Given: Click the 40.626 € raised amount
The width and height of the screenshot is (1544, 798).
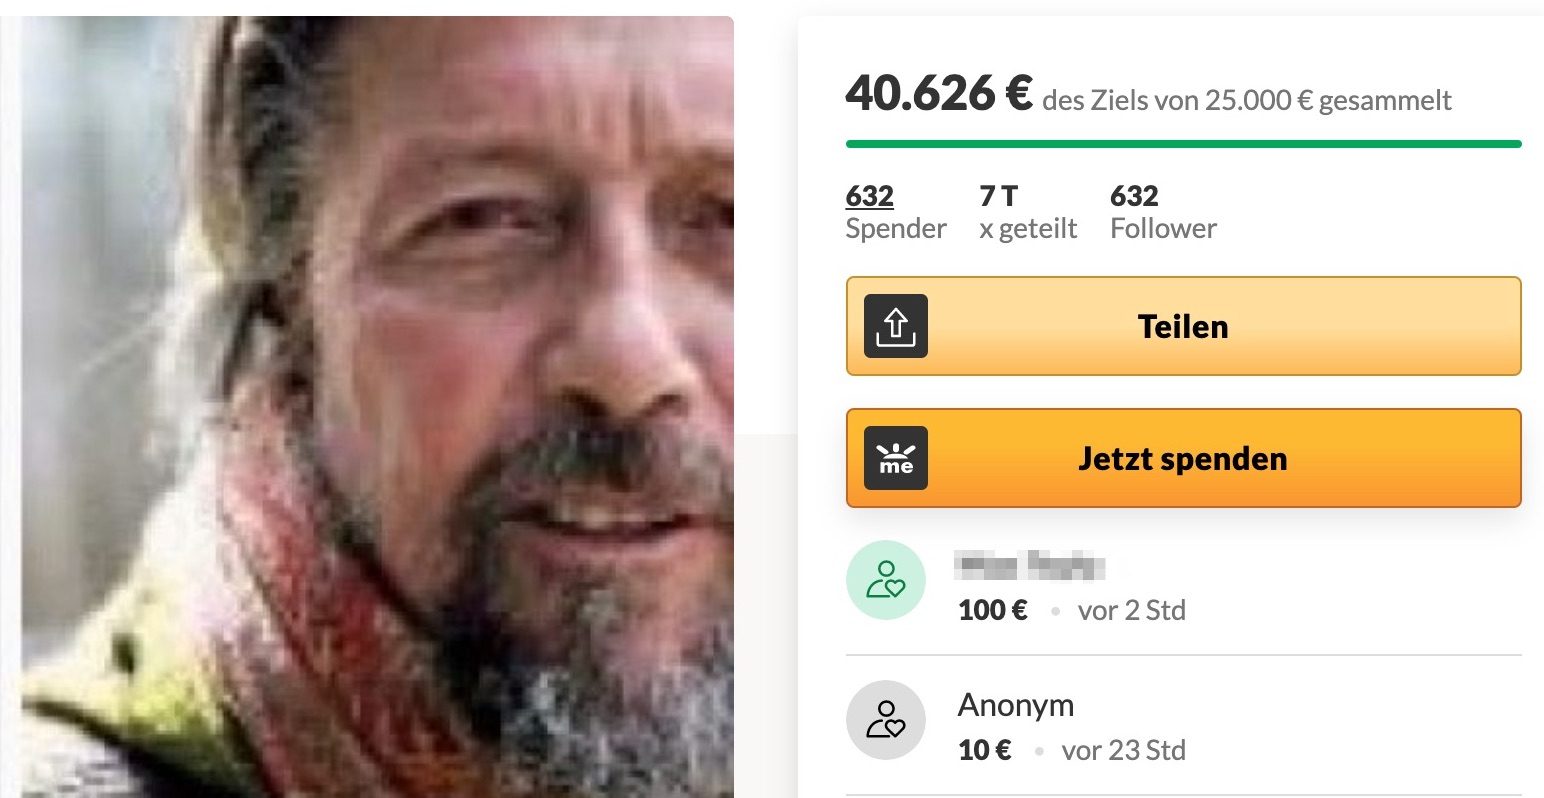Looking at the screenshot, I should coord(938,94).
